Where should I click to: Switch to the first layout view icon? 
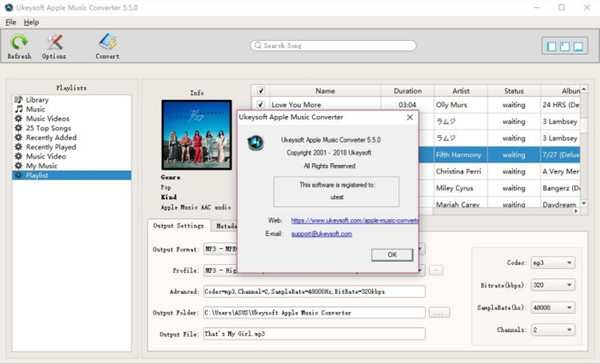(551, 47)
